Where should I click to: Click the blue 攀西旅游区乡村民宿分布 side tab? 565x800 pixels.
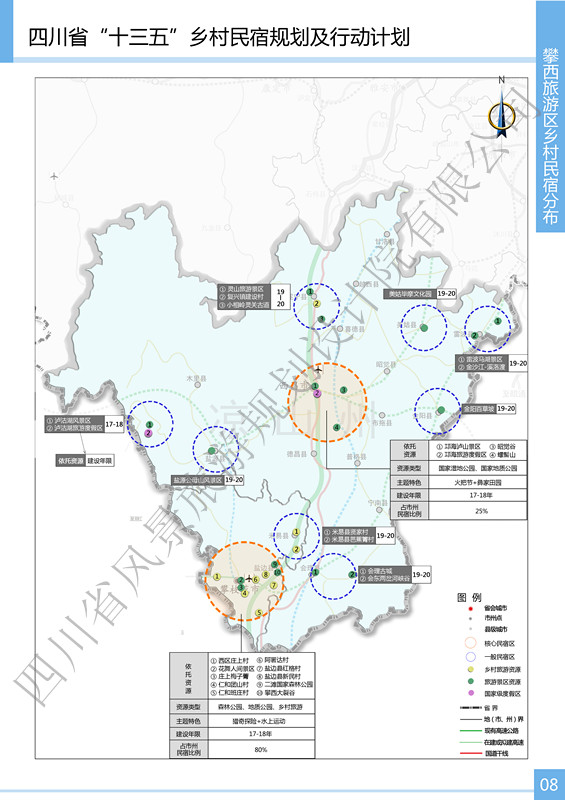pyautogui.click(x=550, y=116)
